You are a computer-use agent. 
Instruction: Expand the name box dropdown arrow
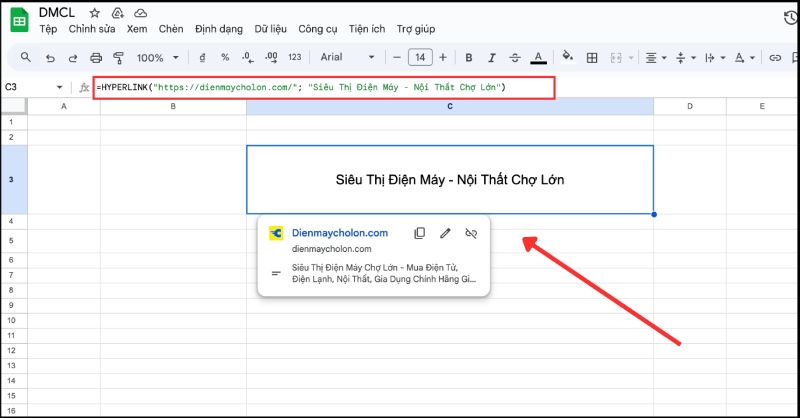60,87
